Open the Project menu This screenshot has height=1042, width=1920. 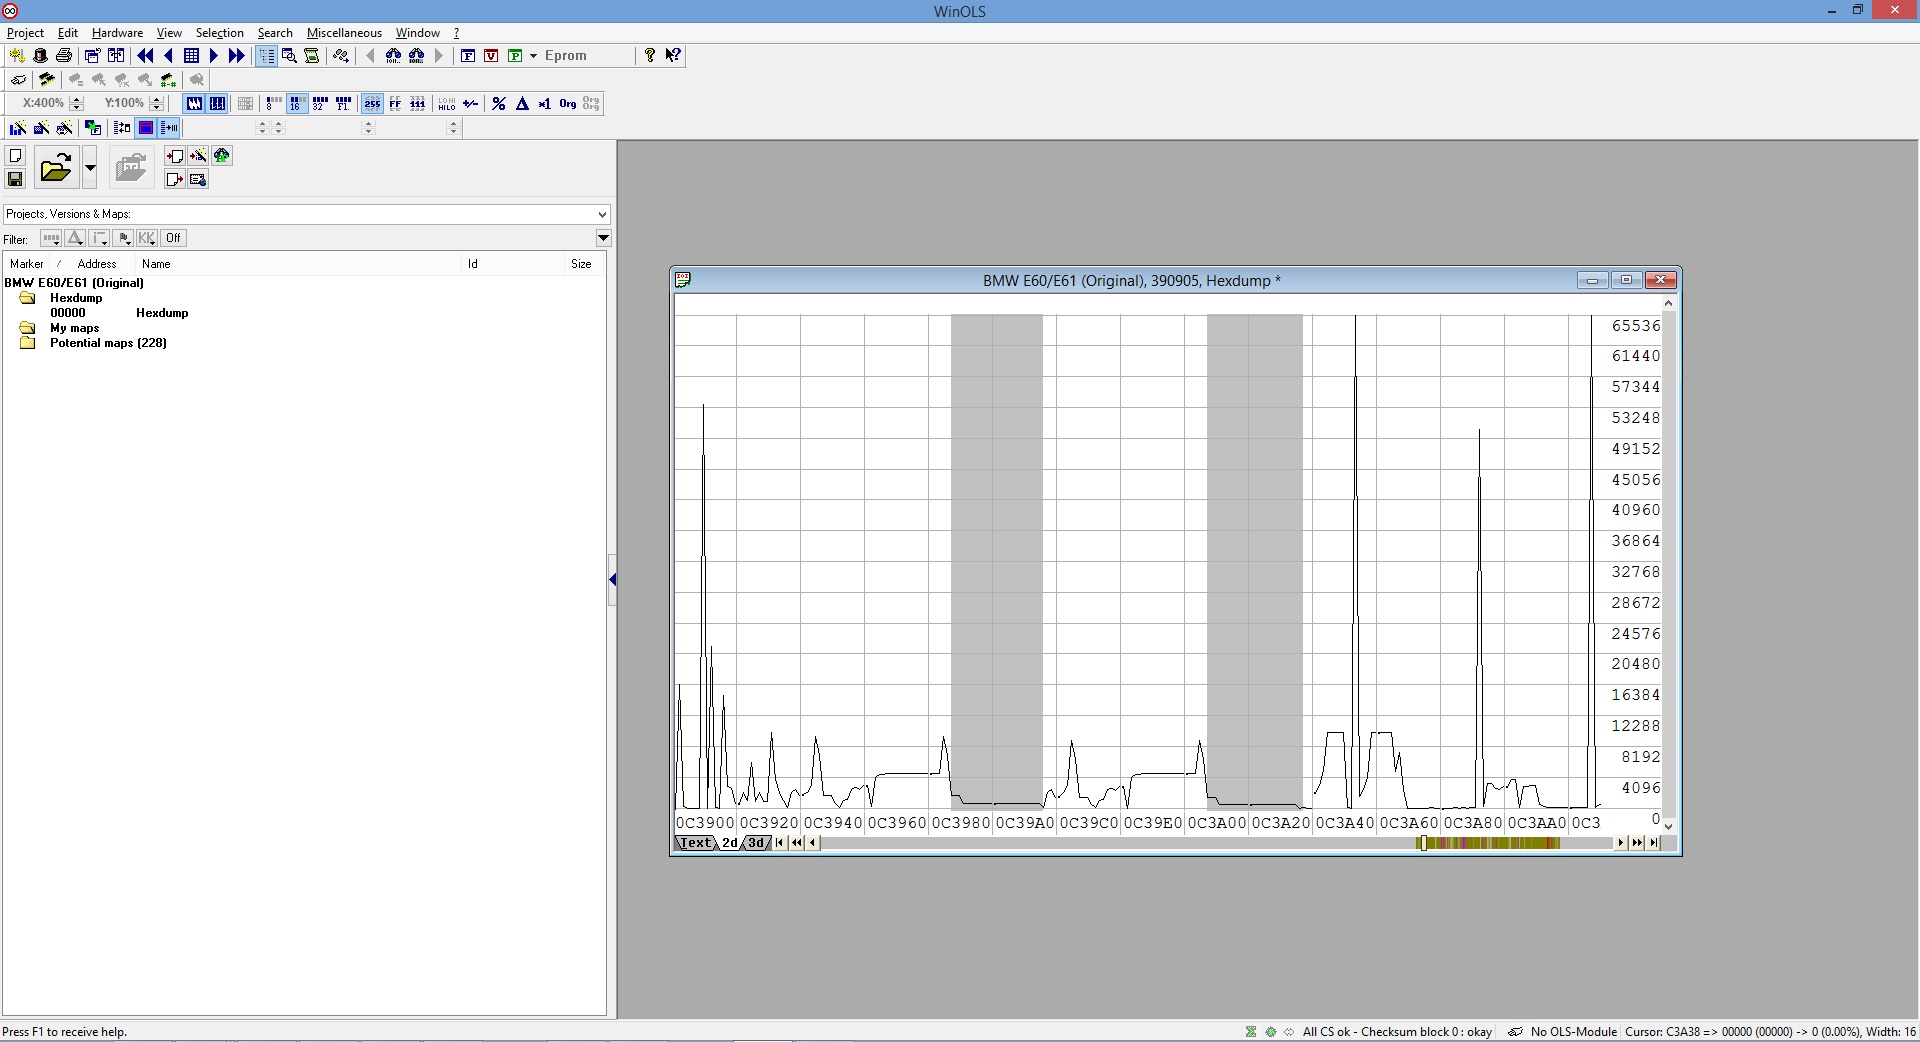tap(25, 33)
